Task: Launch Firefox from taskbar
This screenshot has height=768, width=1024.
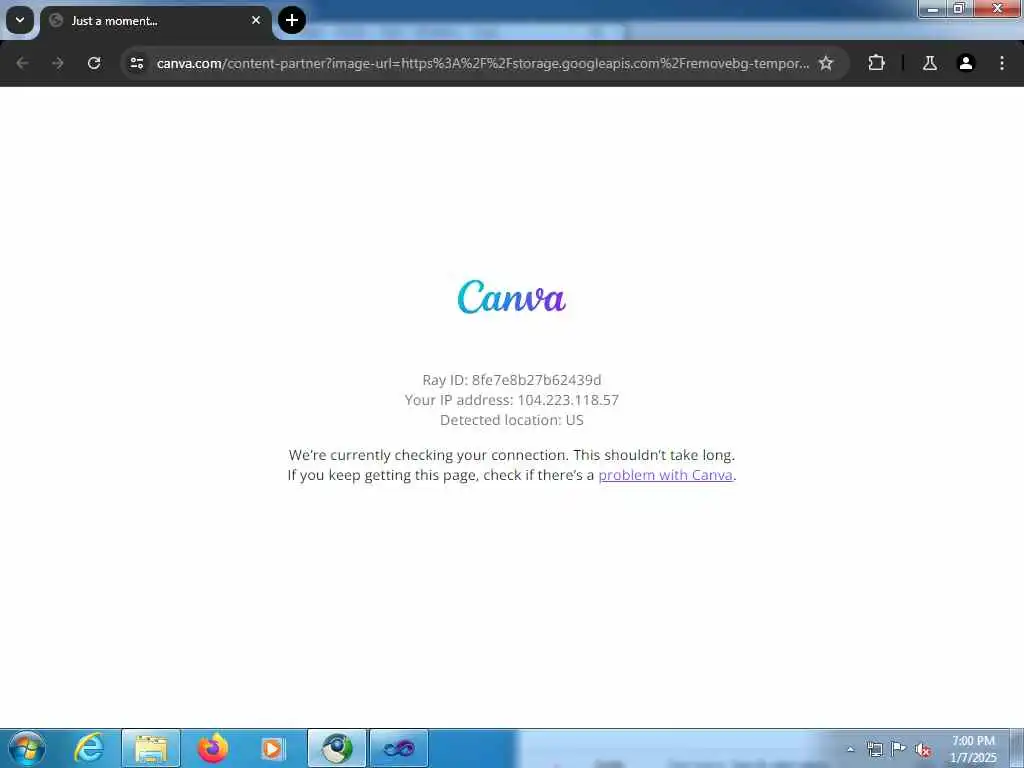Action: click(213, 748)
